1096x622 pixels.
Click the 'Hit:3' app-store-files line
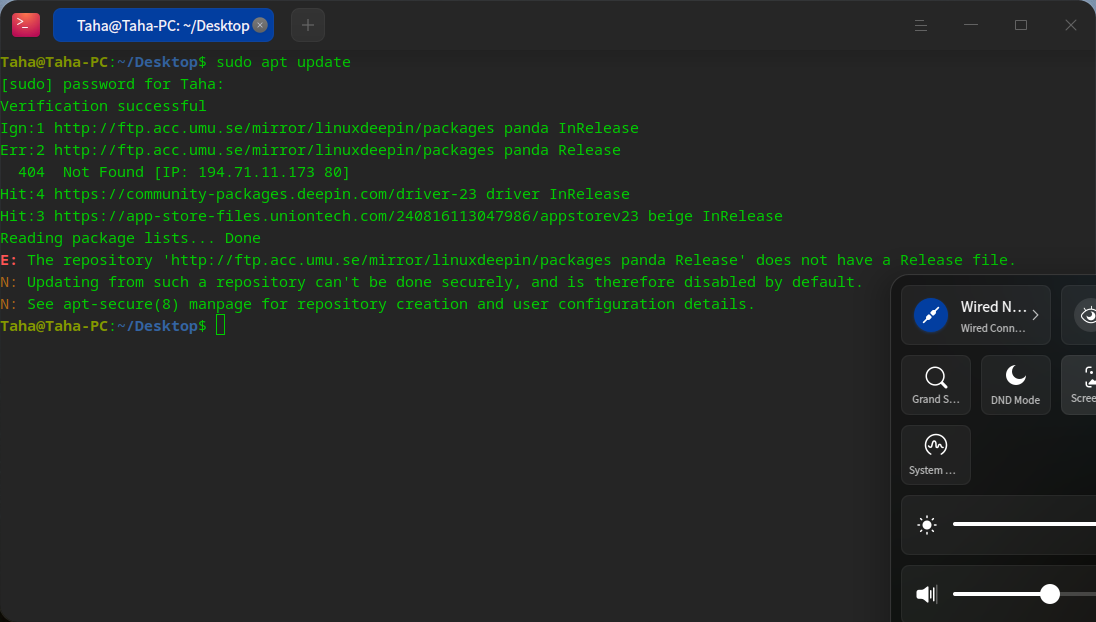tap(391, 216)
